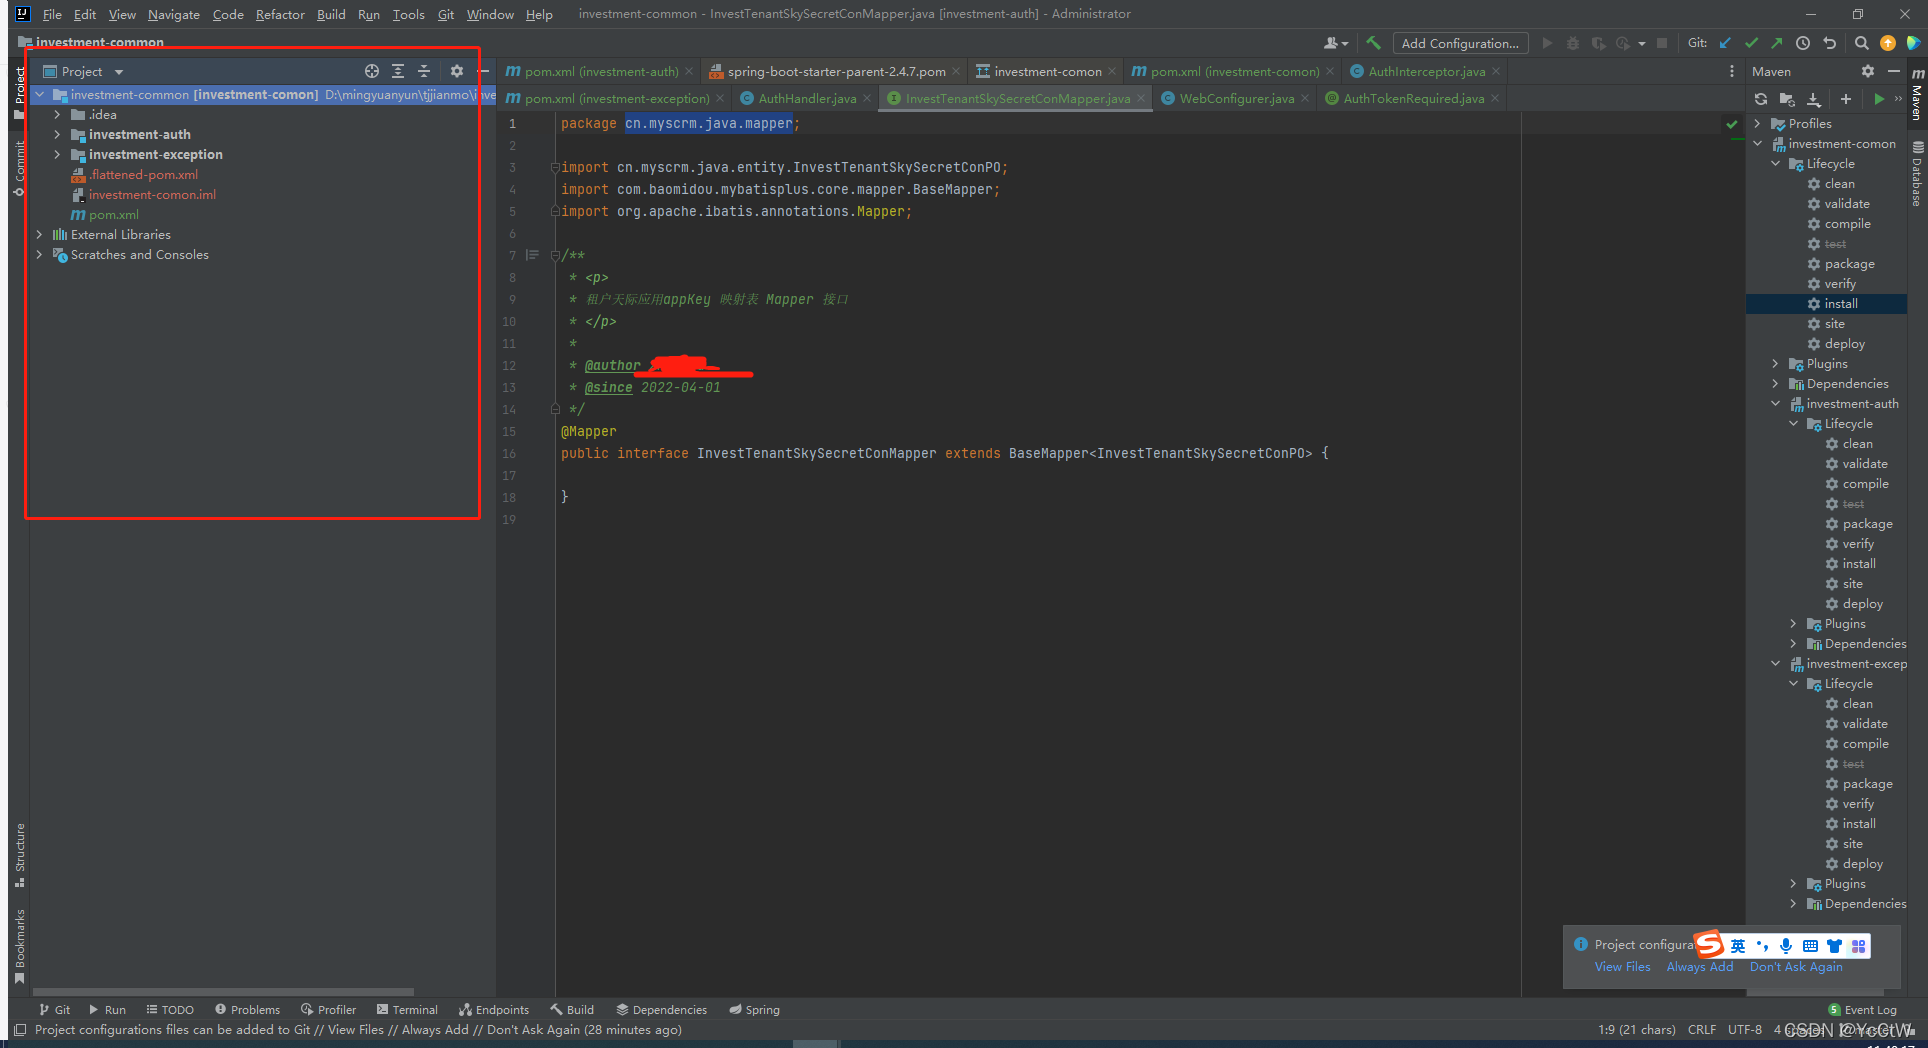This screenshot has width=1928, height=1048.
Task: Click Collapse All icon in Project toolbar
Action: pyautogui.click(x=423, y=71)
